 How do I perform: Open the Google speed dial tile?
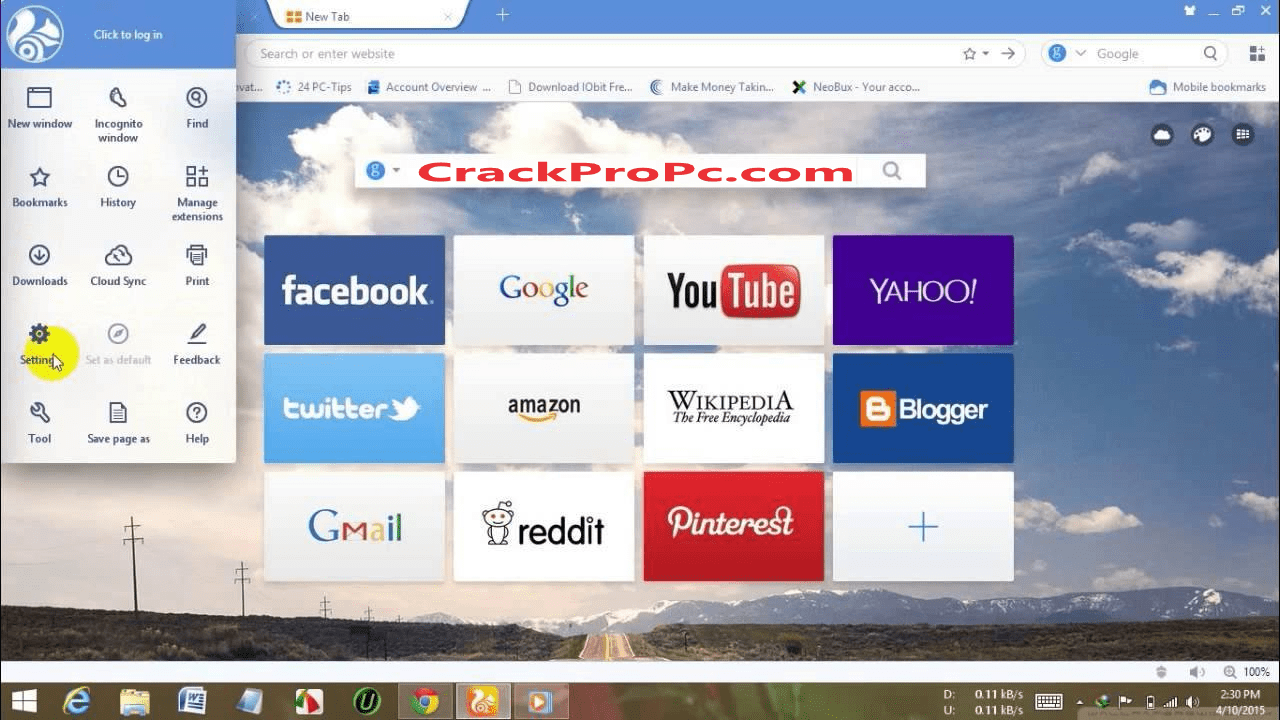(544, 290)
